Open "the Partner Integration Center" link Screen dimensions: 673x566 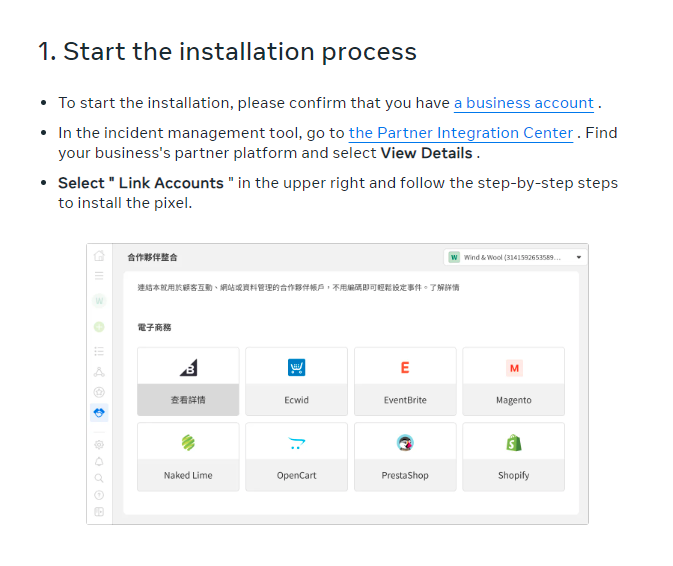coord(461,133)
